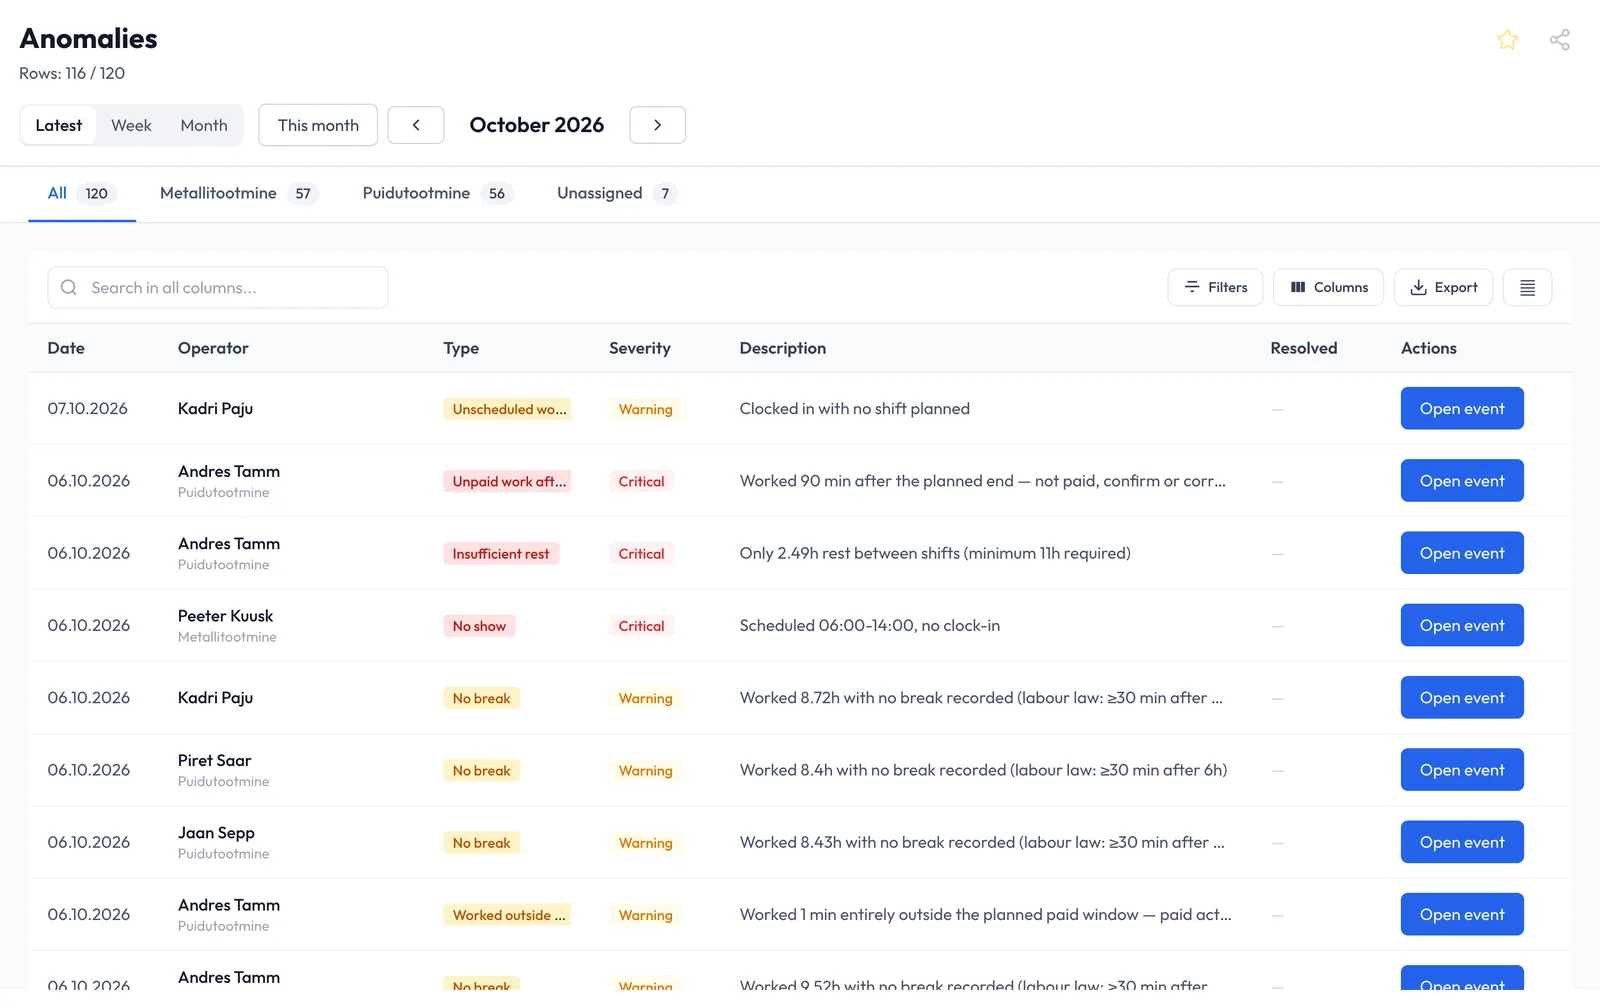Star the Anomalies page as favorite
The width and height of the screenshot is (1600, 1003).
click(x=1507, y=40)
